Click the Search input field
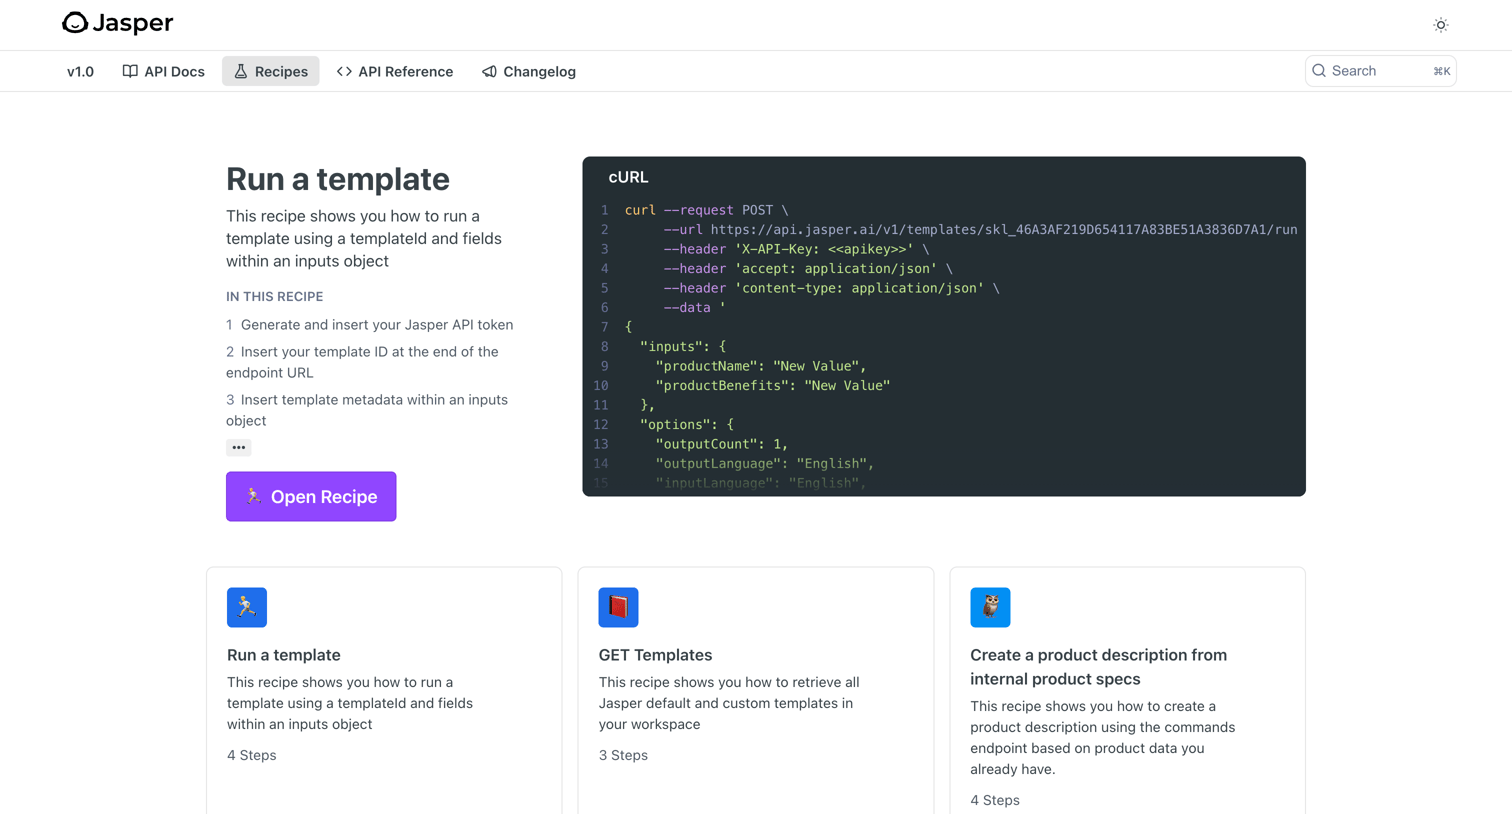This screenshot has width=1512, height=814. point(1380,71)
